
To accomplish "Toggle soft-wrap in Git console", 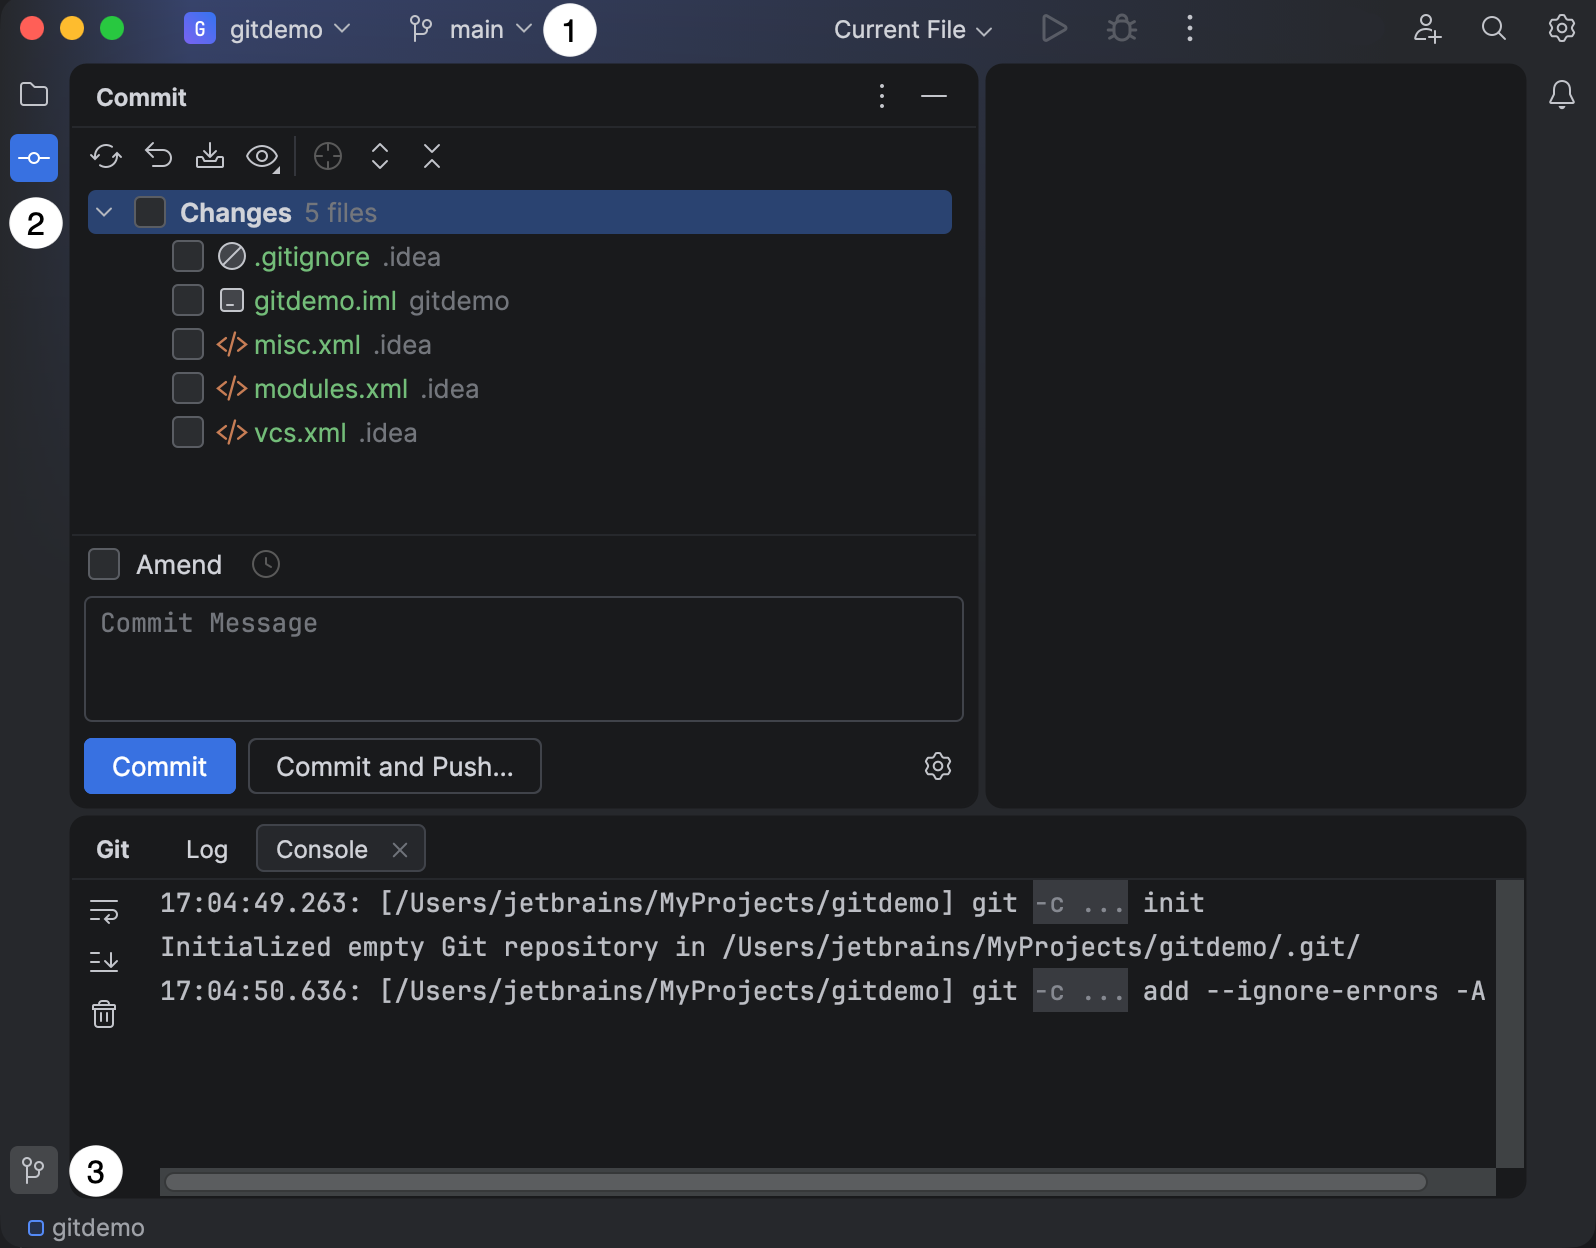I will [104, 910].
